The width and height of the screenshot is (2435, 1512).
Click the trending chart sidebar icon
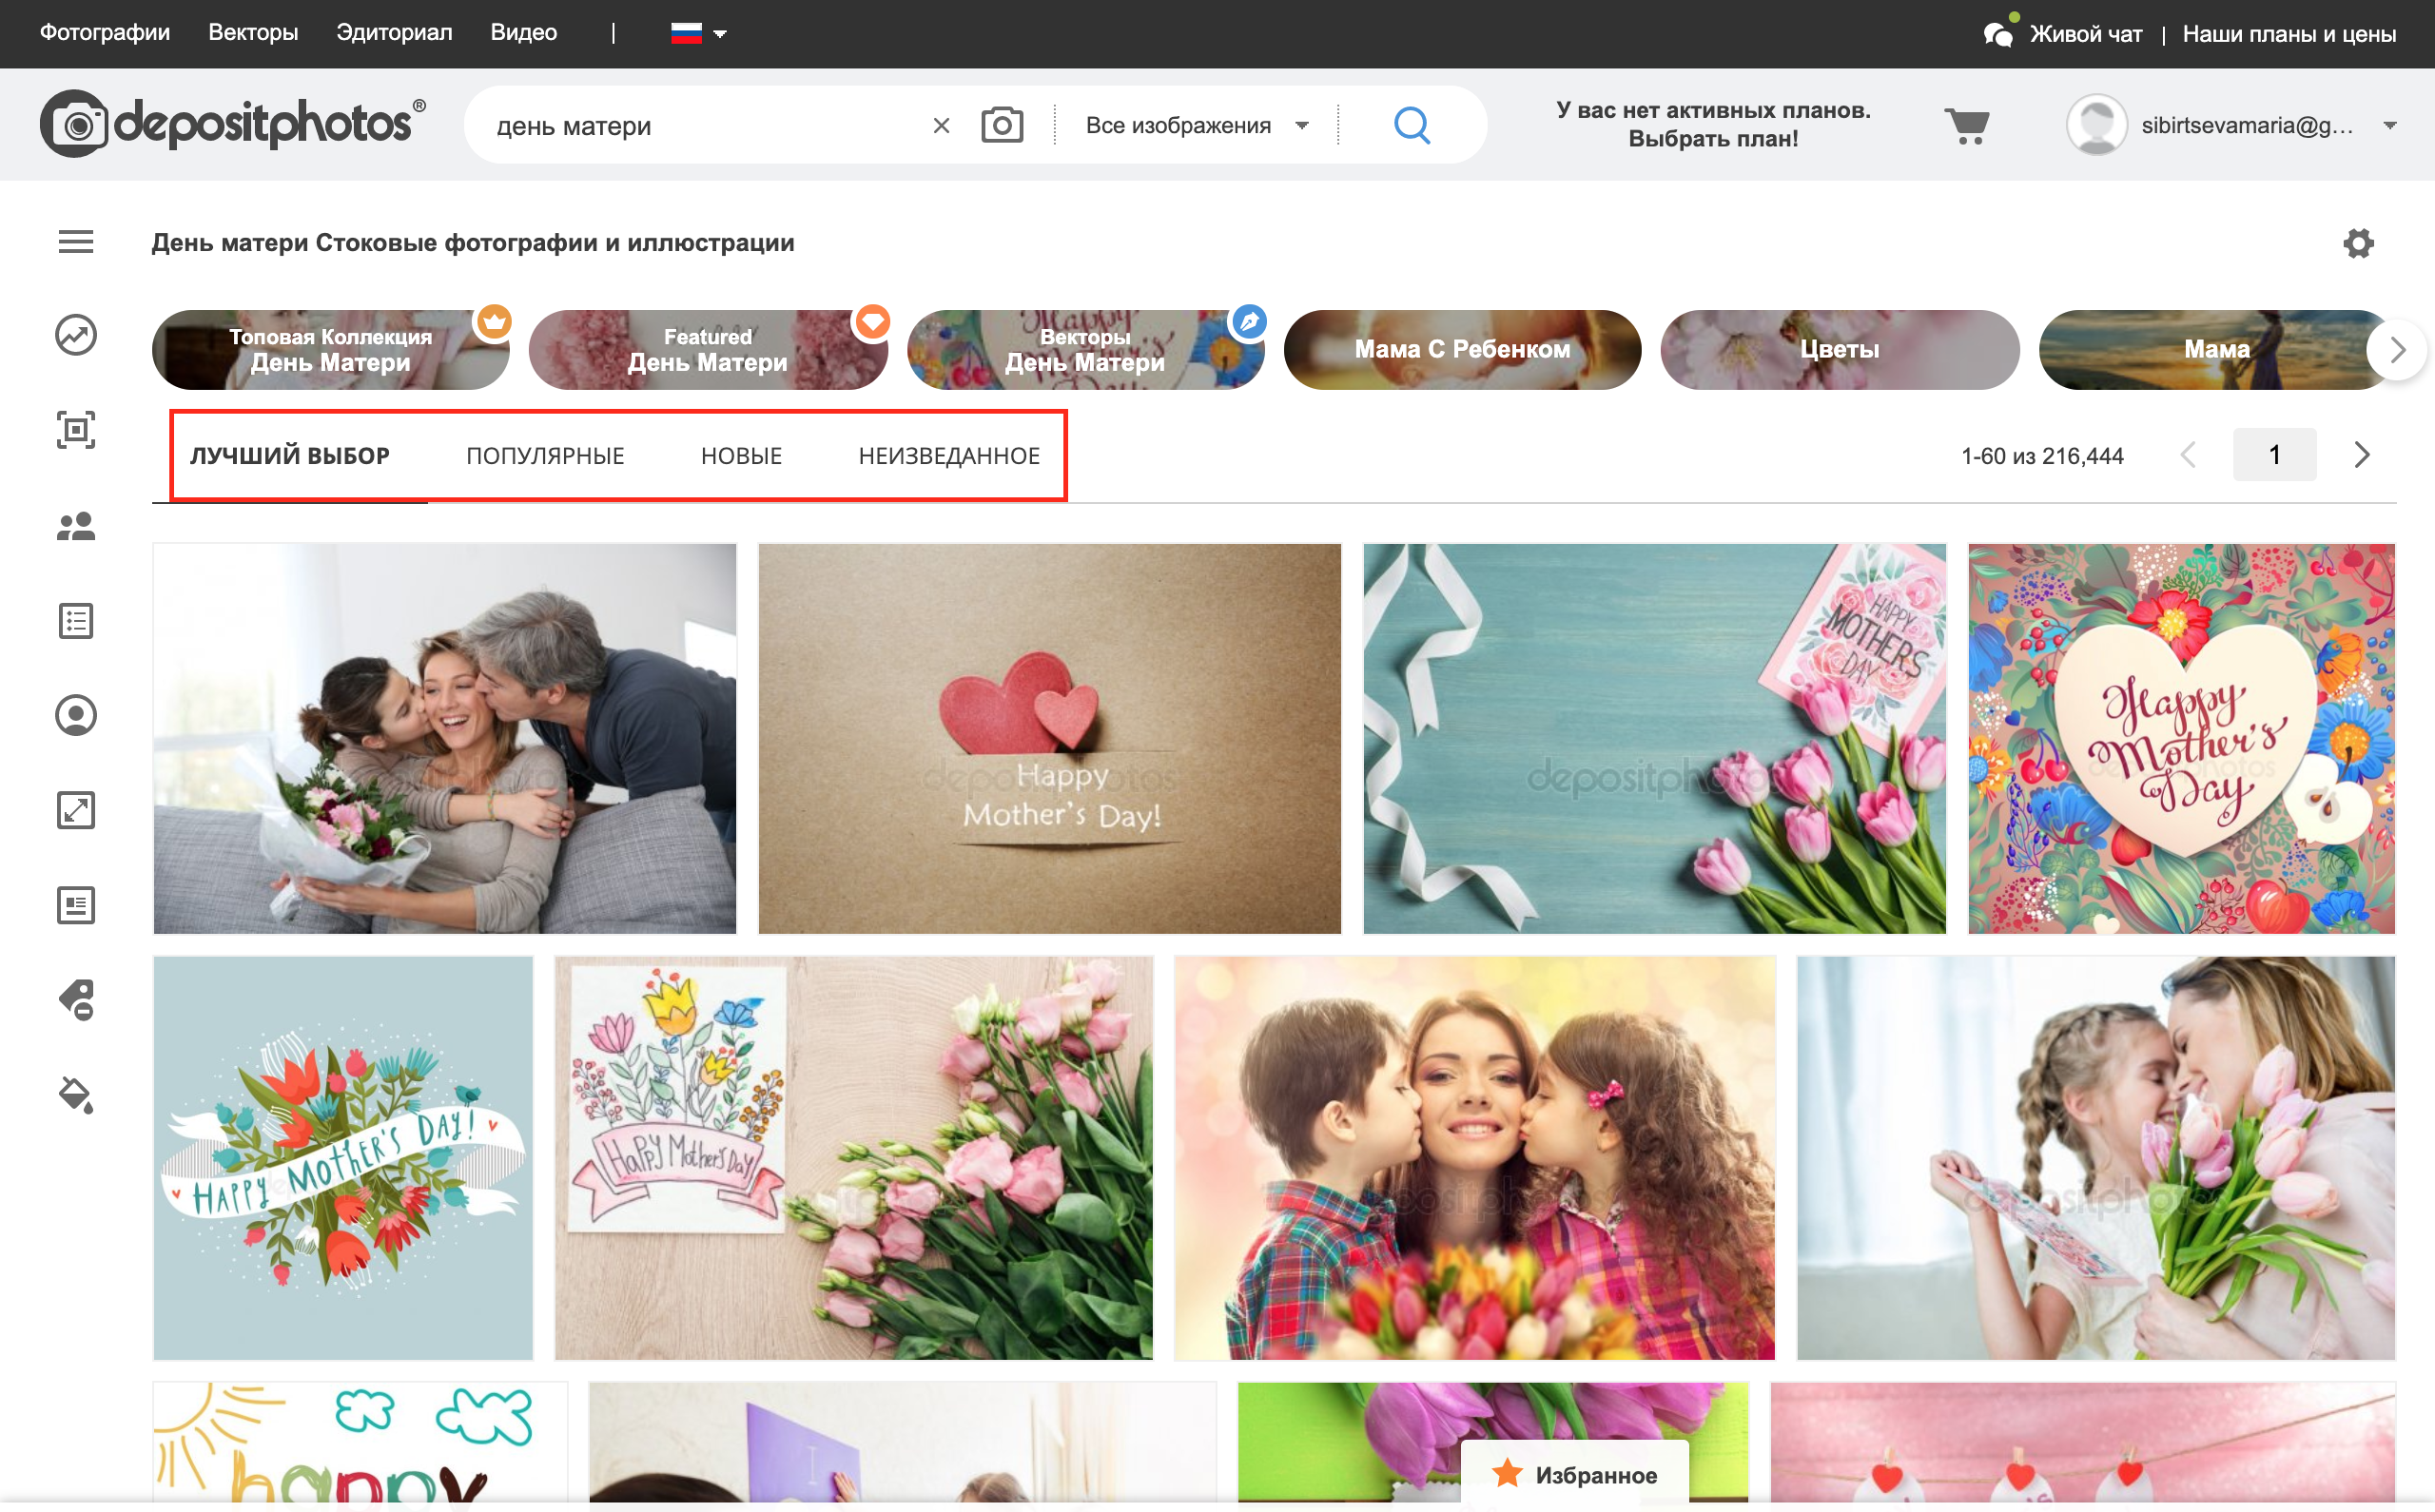coord(76,335)
